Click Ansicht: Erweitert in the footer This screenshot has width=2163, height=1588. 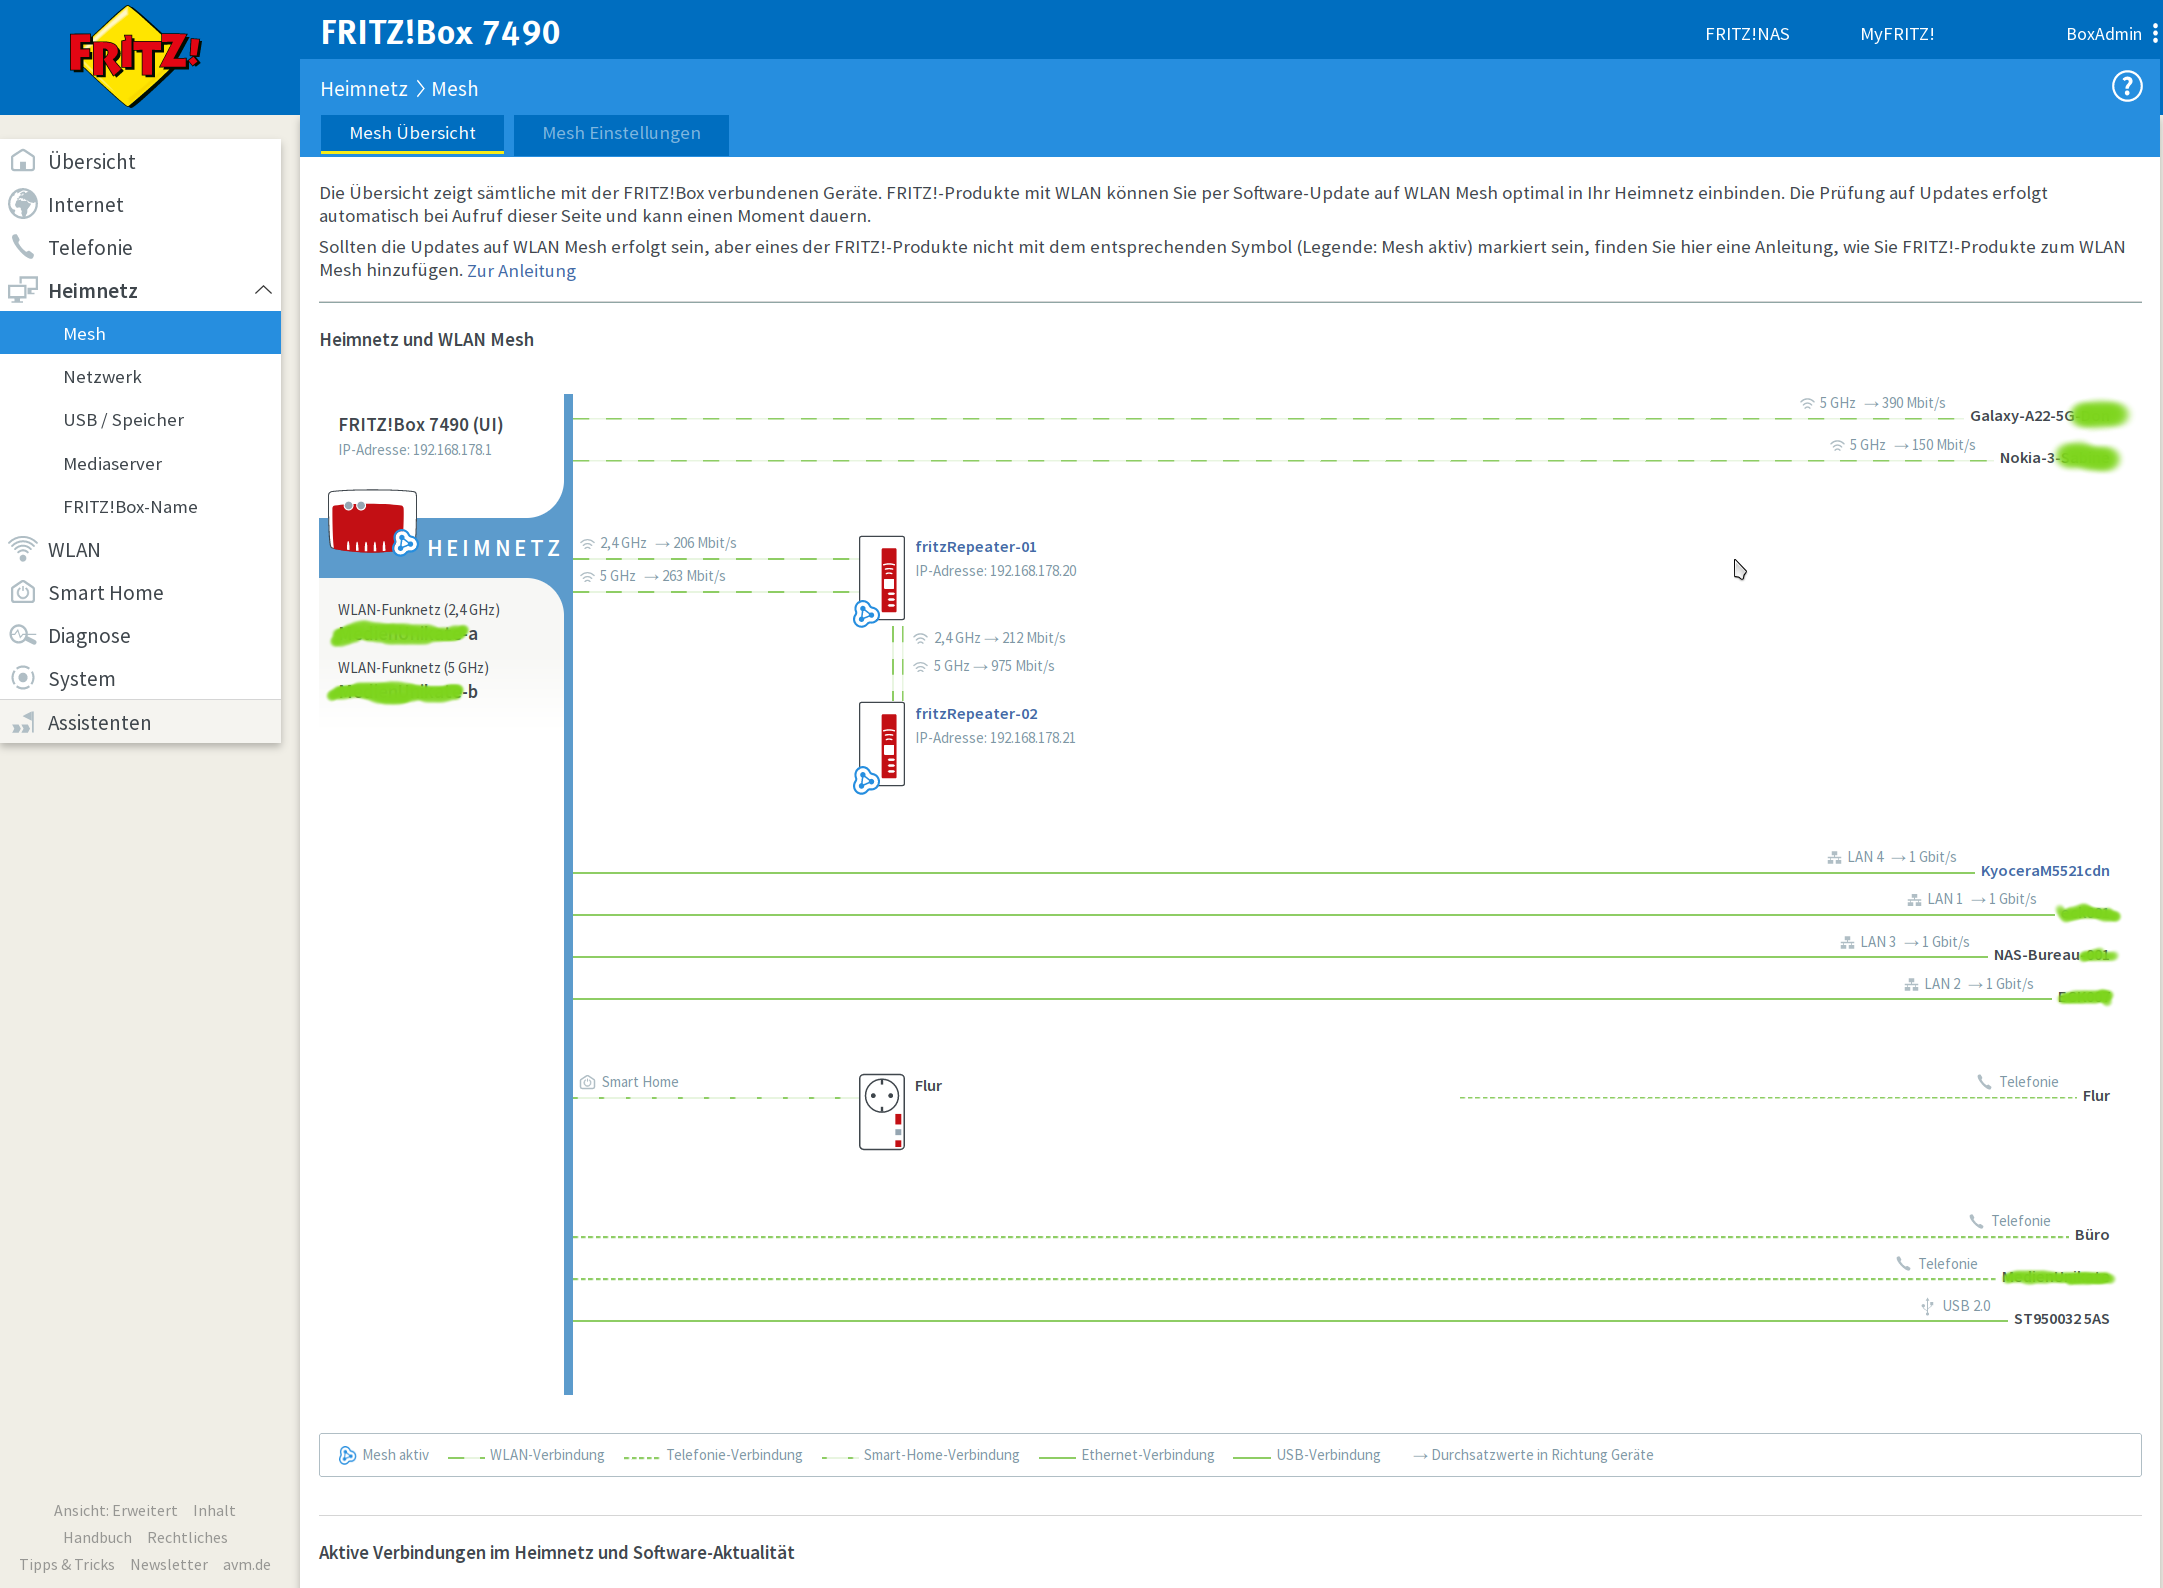point(115,1510)
